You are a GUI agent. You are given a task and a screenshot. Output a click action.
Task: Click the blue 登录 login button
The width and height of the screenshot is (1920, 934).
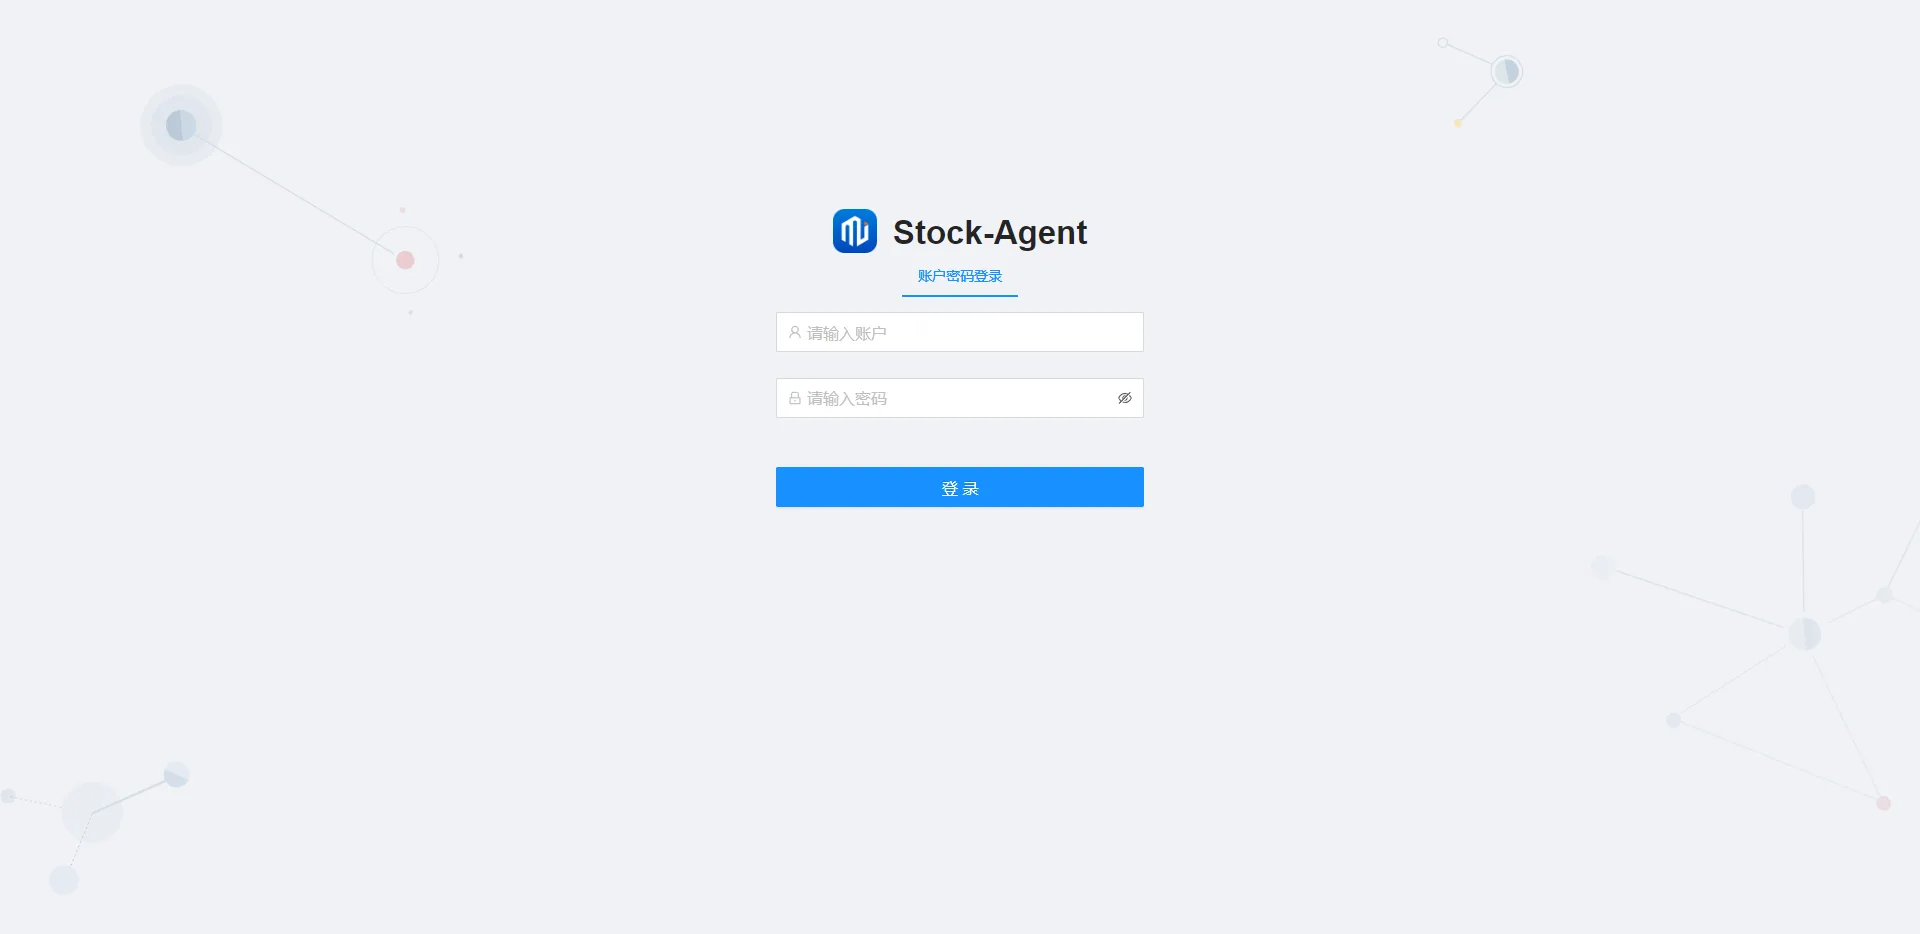click(x=960, y=487)
